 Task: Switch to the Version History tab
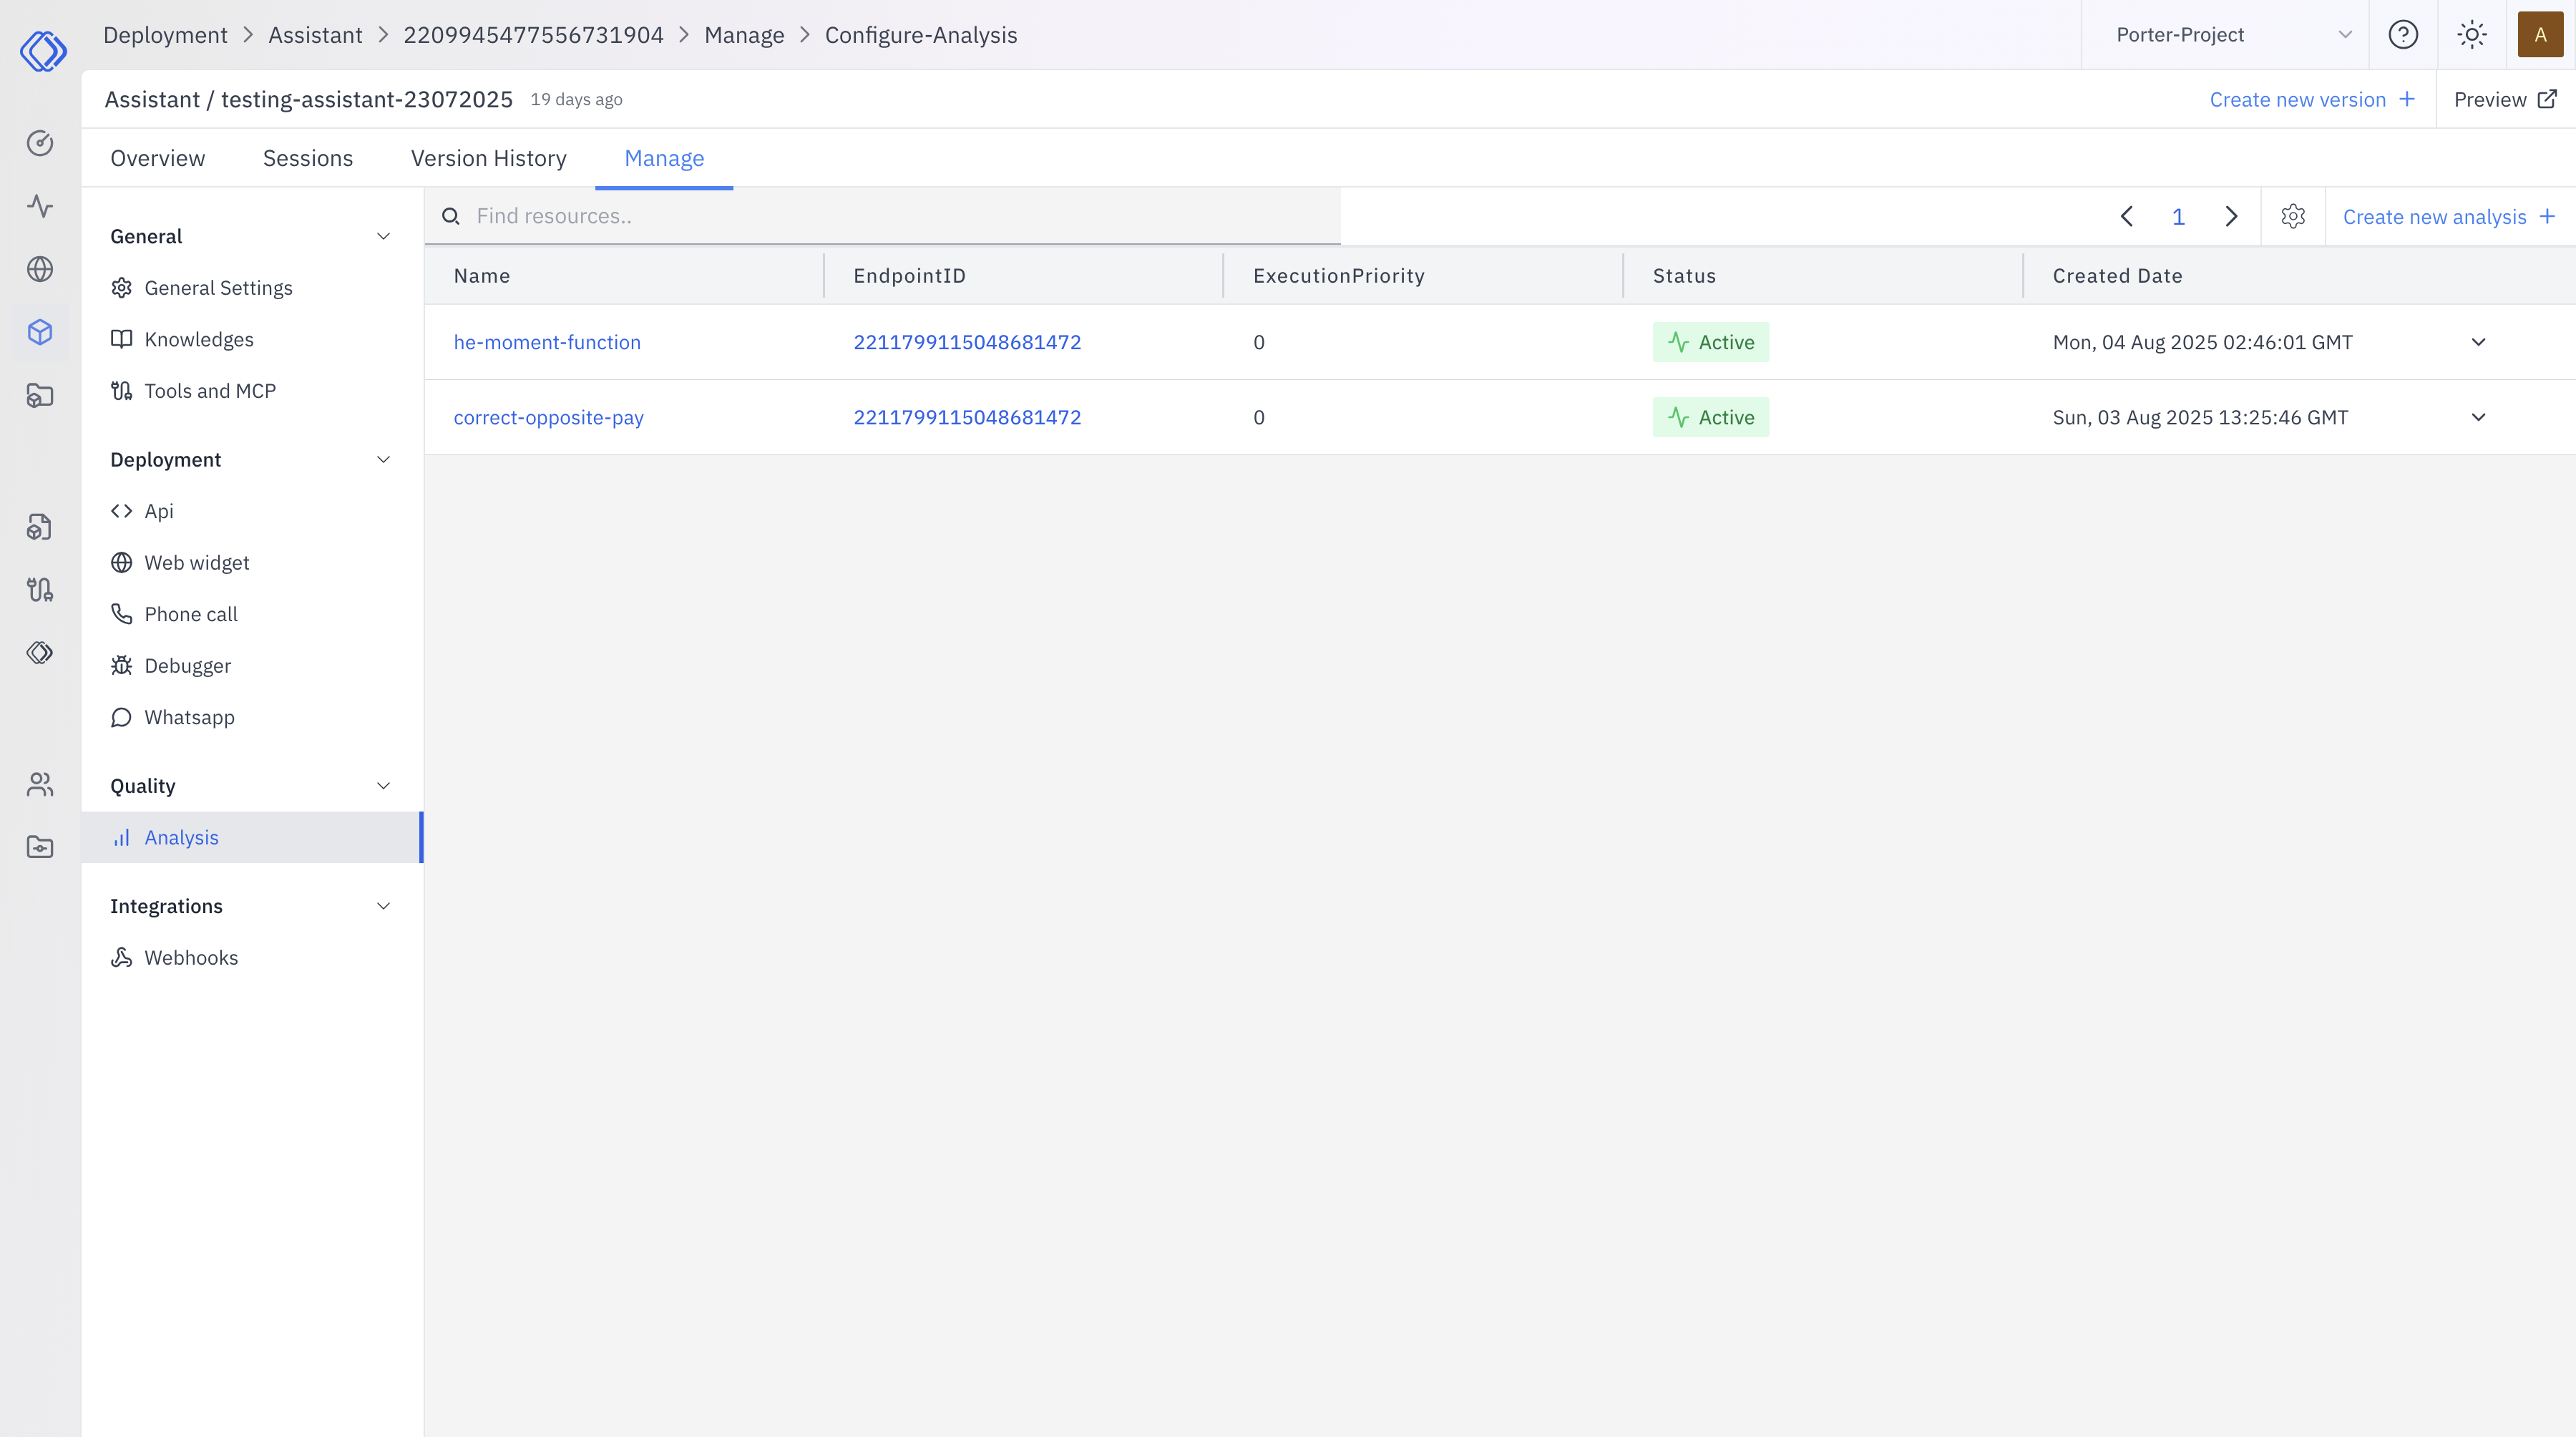(x=488, y=158)
